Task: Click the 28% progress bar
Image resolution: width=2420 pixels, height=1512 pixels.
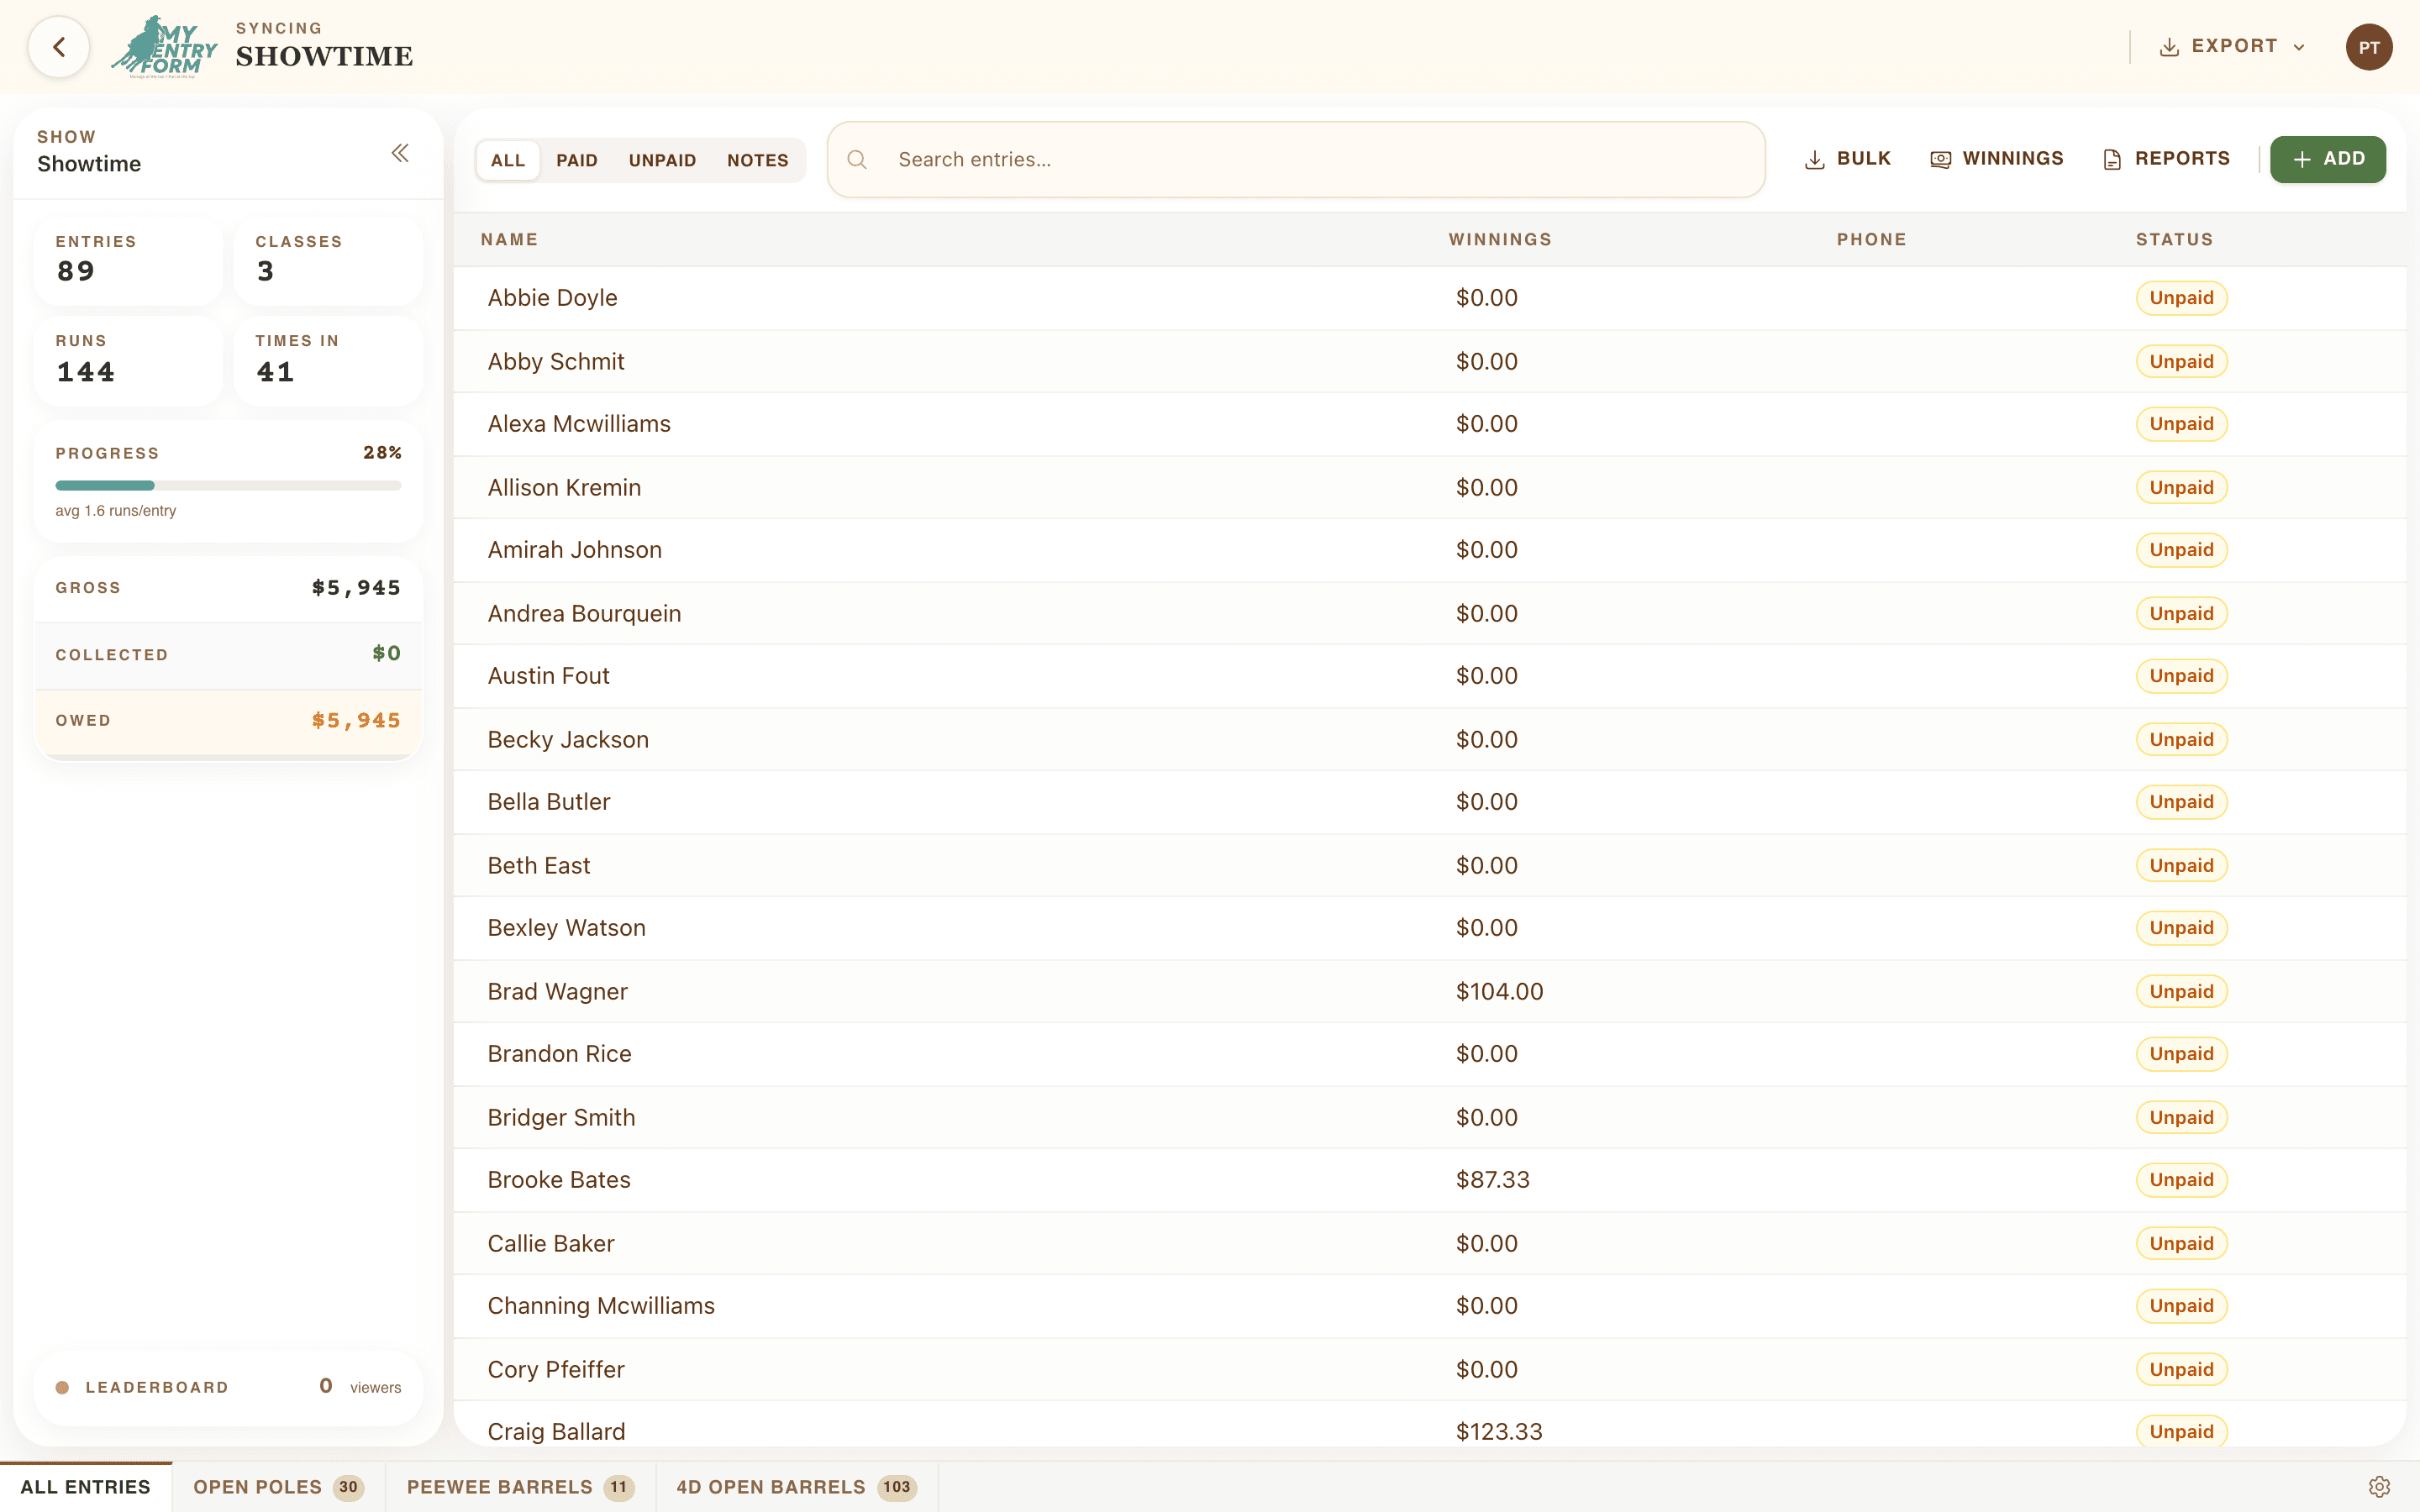Action: pos(228,486)
